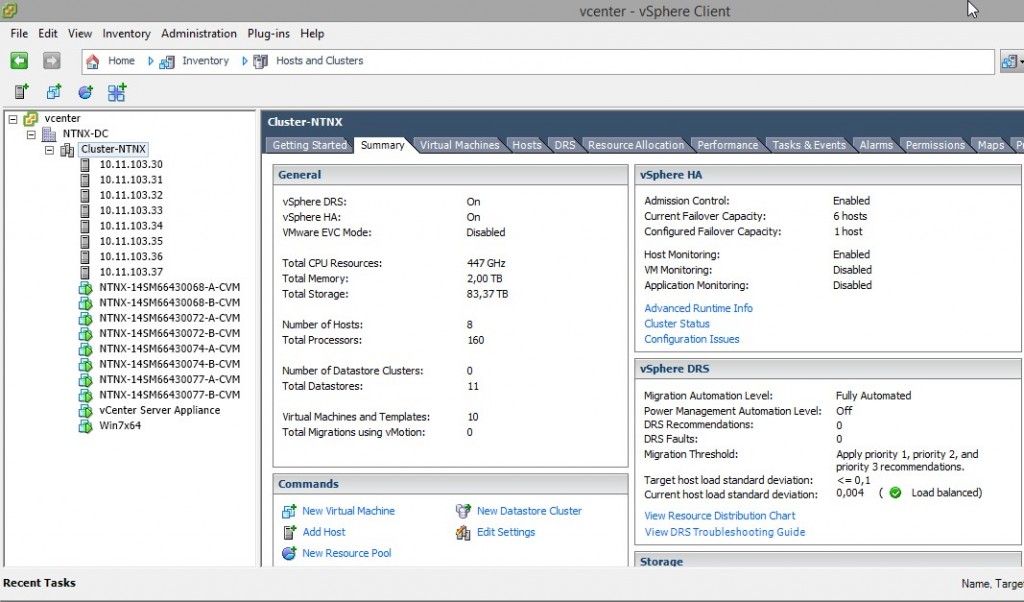
Task: Open the Performance tab
Action: point(728,144)
